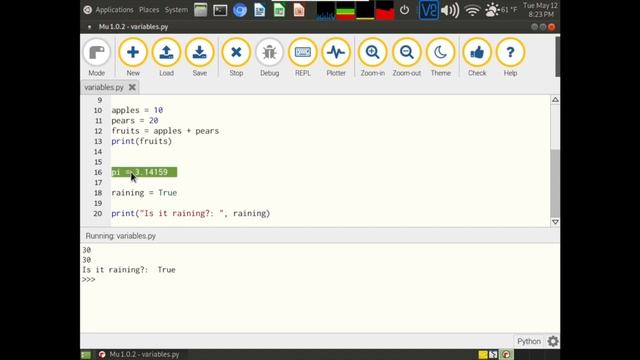The height and width of the screenshot is (360, 640).
Task: Click line 10 'apples = 10'
Action: pyautogui.click(x=137, y=110)
